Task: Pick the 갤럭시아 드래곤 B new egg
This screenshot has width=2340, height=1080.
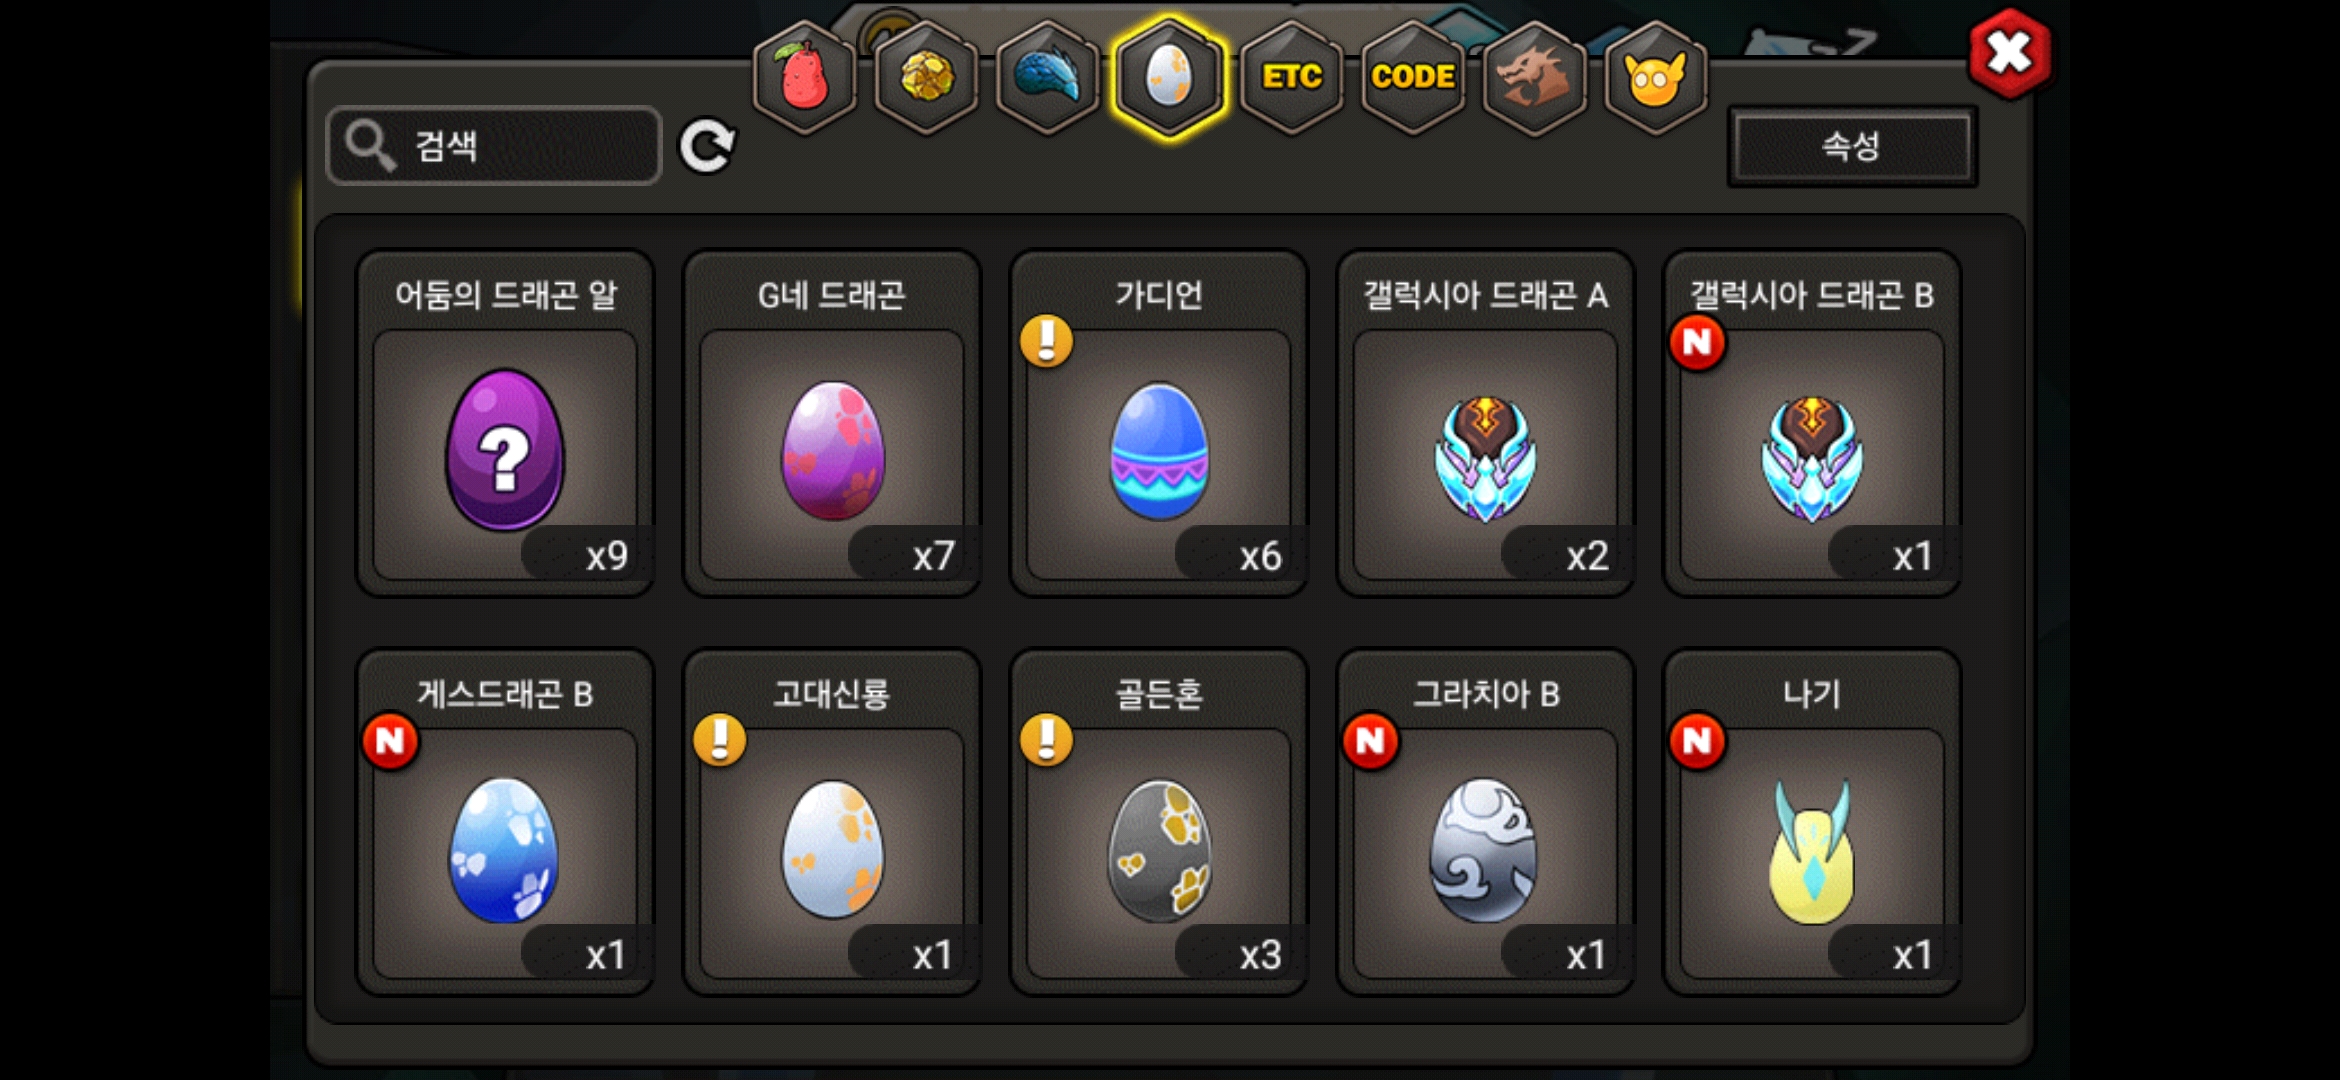Action: (x=1812, y=424)
